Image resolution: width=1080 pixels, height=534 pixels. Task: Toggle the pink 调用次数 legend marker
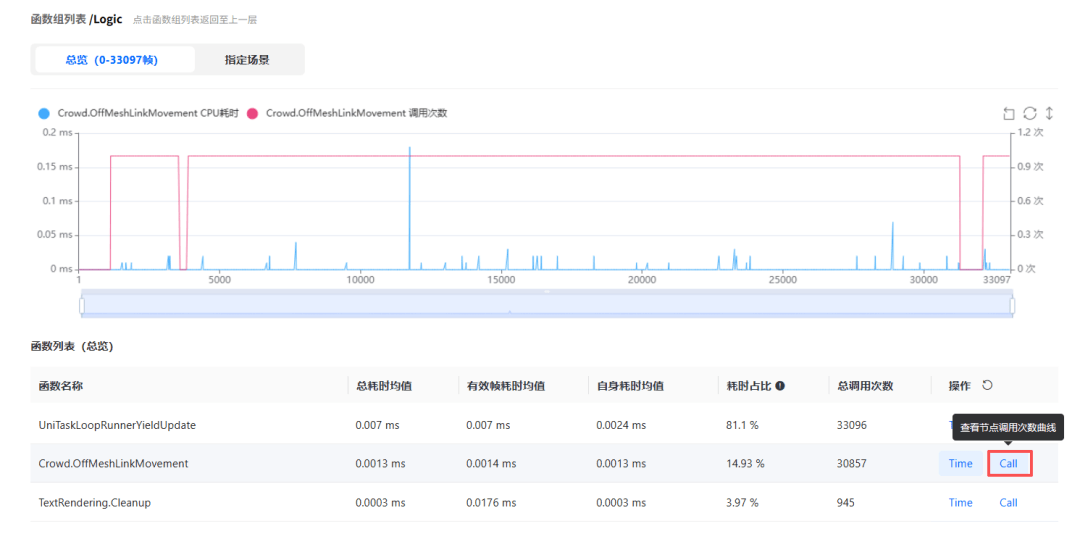[x=252, y=113]
